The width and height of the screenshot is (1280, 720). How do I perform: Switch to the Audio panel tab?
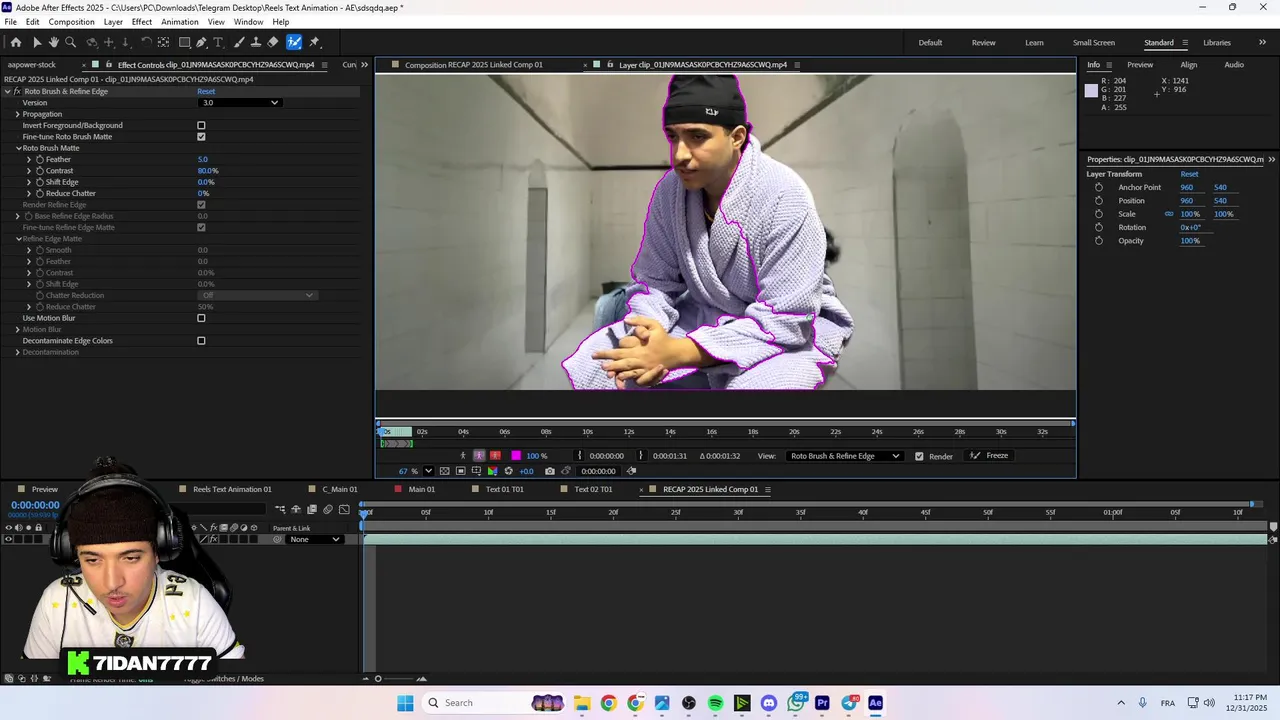(x=1234, y=65)
